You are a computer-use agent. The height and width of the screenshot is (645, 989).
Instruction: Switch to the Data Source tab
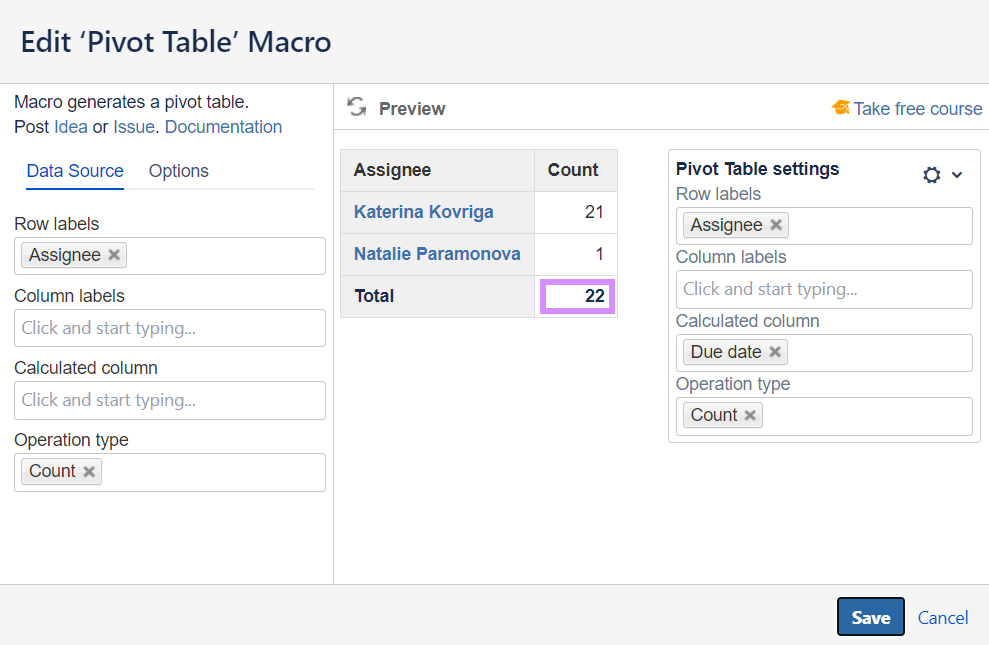click(x=75, y=171)
